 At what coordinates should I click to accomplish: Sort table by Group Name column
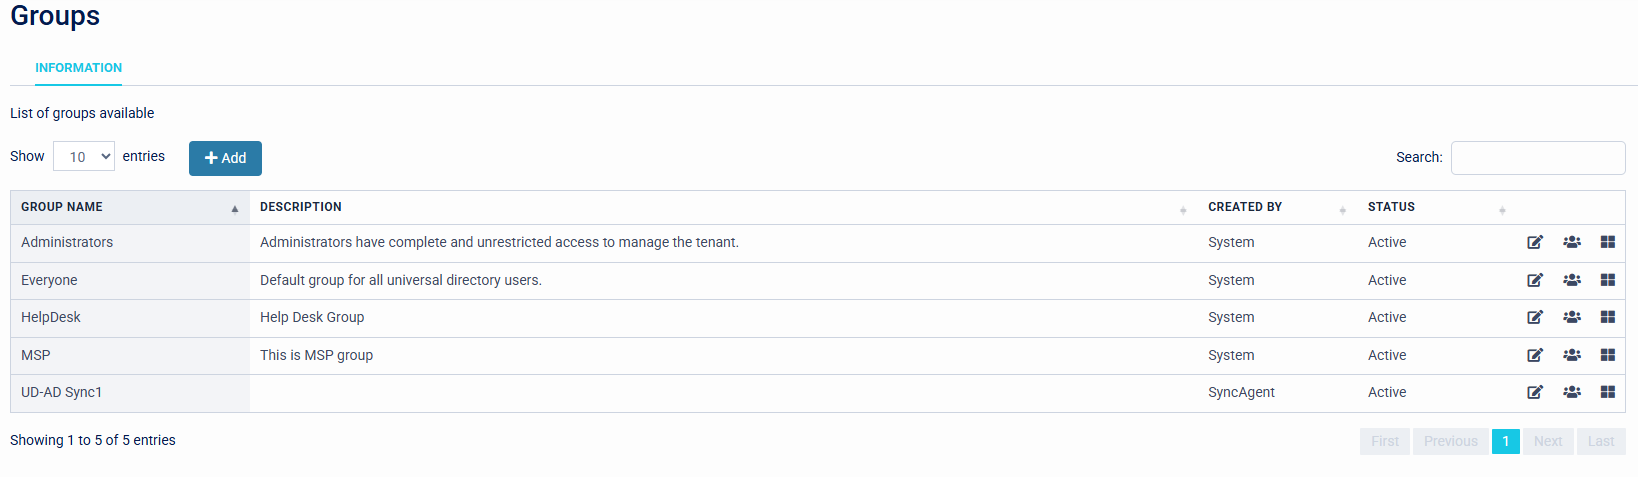click(x=130, y=207)
